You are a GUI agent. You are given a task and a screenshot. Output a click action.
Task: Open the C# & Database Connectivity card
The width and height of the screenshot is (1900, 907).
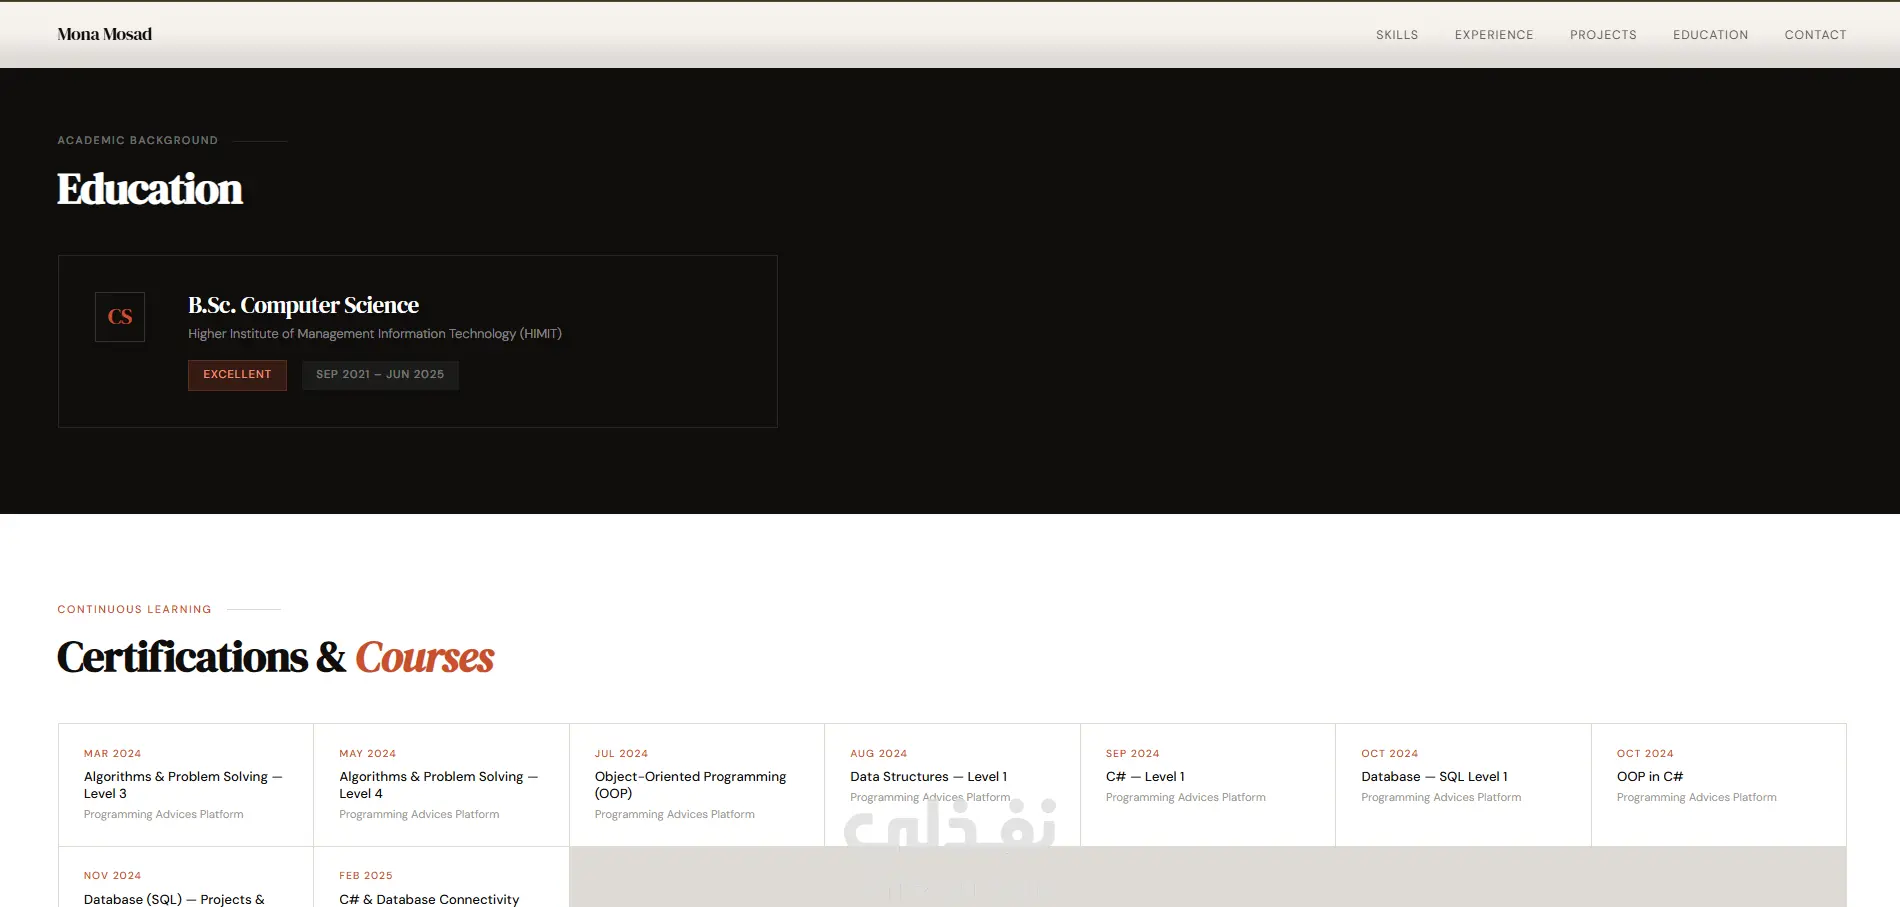click(441, 877)
